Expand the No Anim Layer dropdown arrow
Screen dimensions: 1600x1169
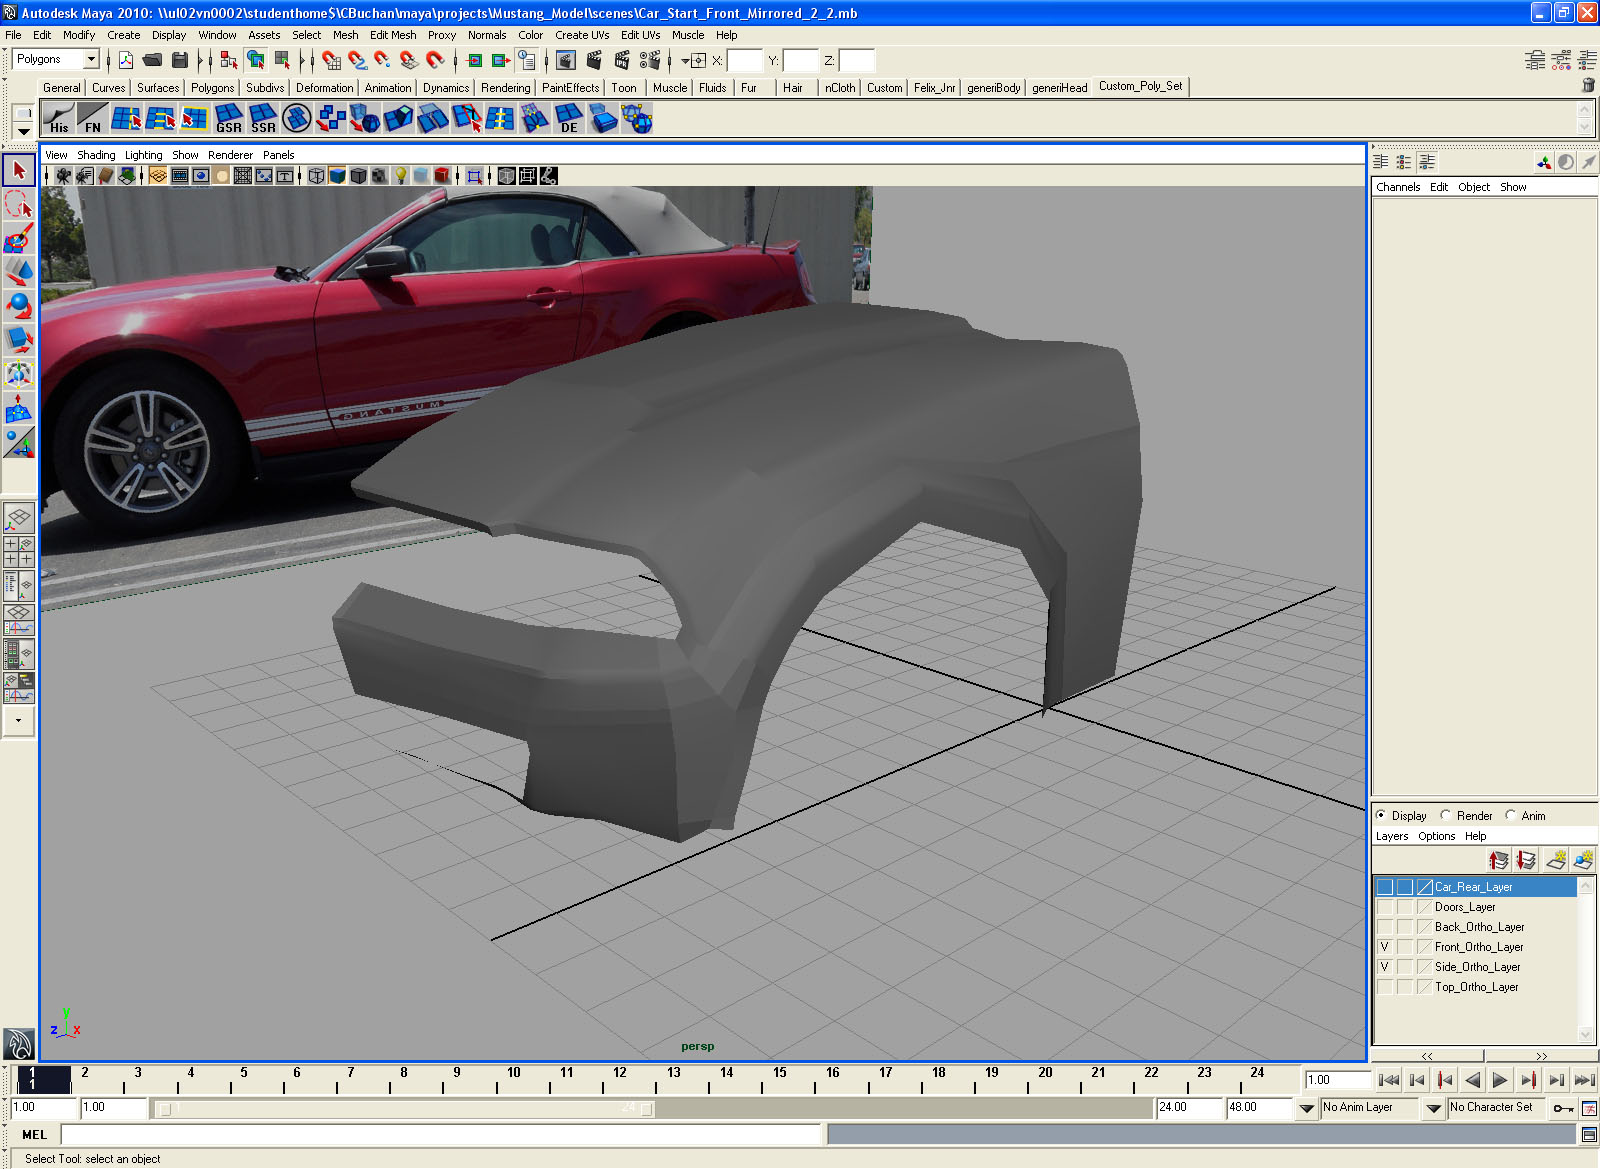click(x=1306, y=1108)
